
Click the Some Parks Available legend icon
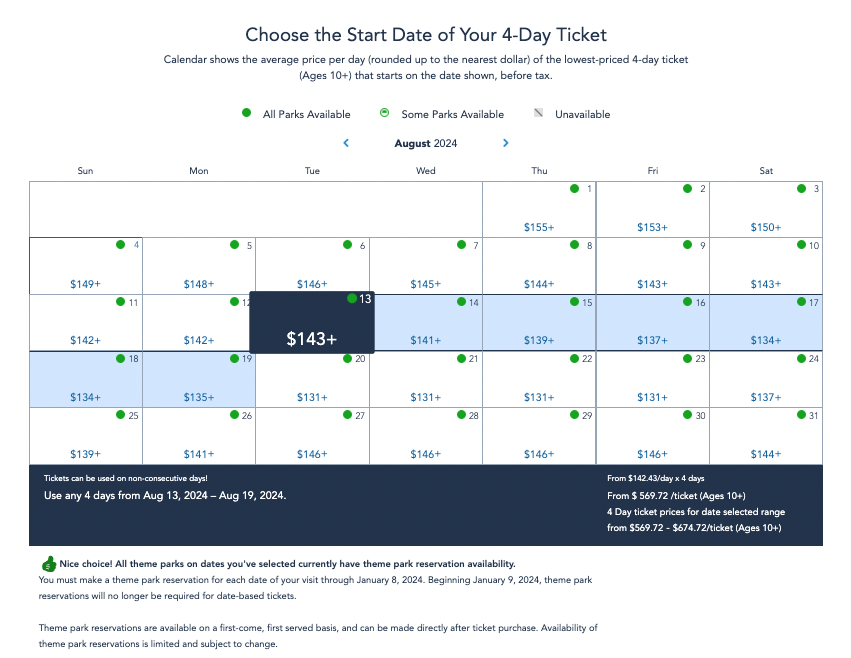tap(385, 113)
